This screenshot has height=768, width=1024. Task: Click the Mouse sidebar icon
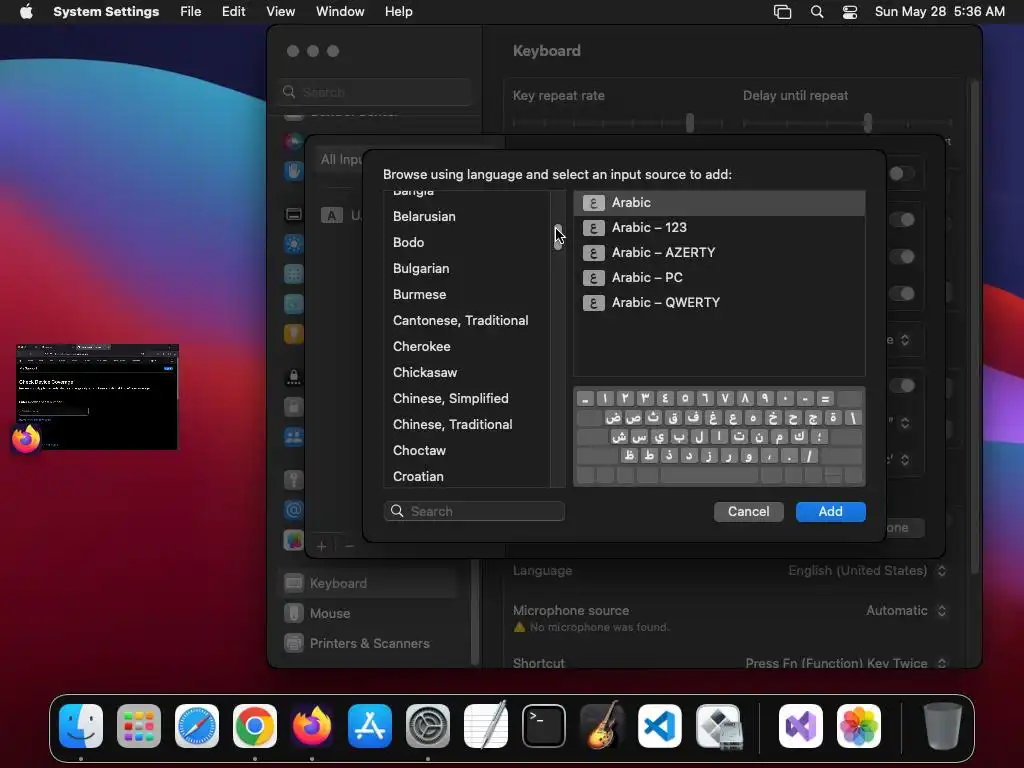294,613
